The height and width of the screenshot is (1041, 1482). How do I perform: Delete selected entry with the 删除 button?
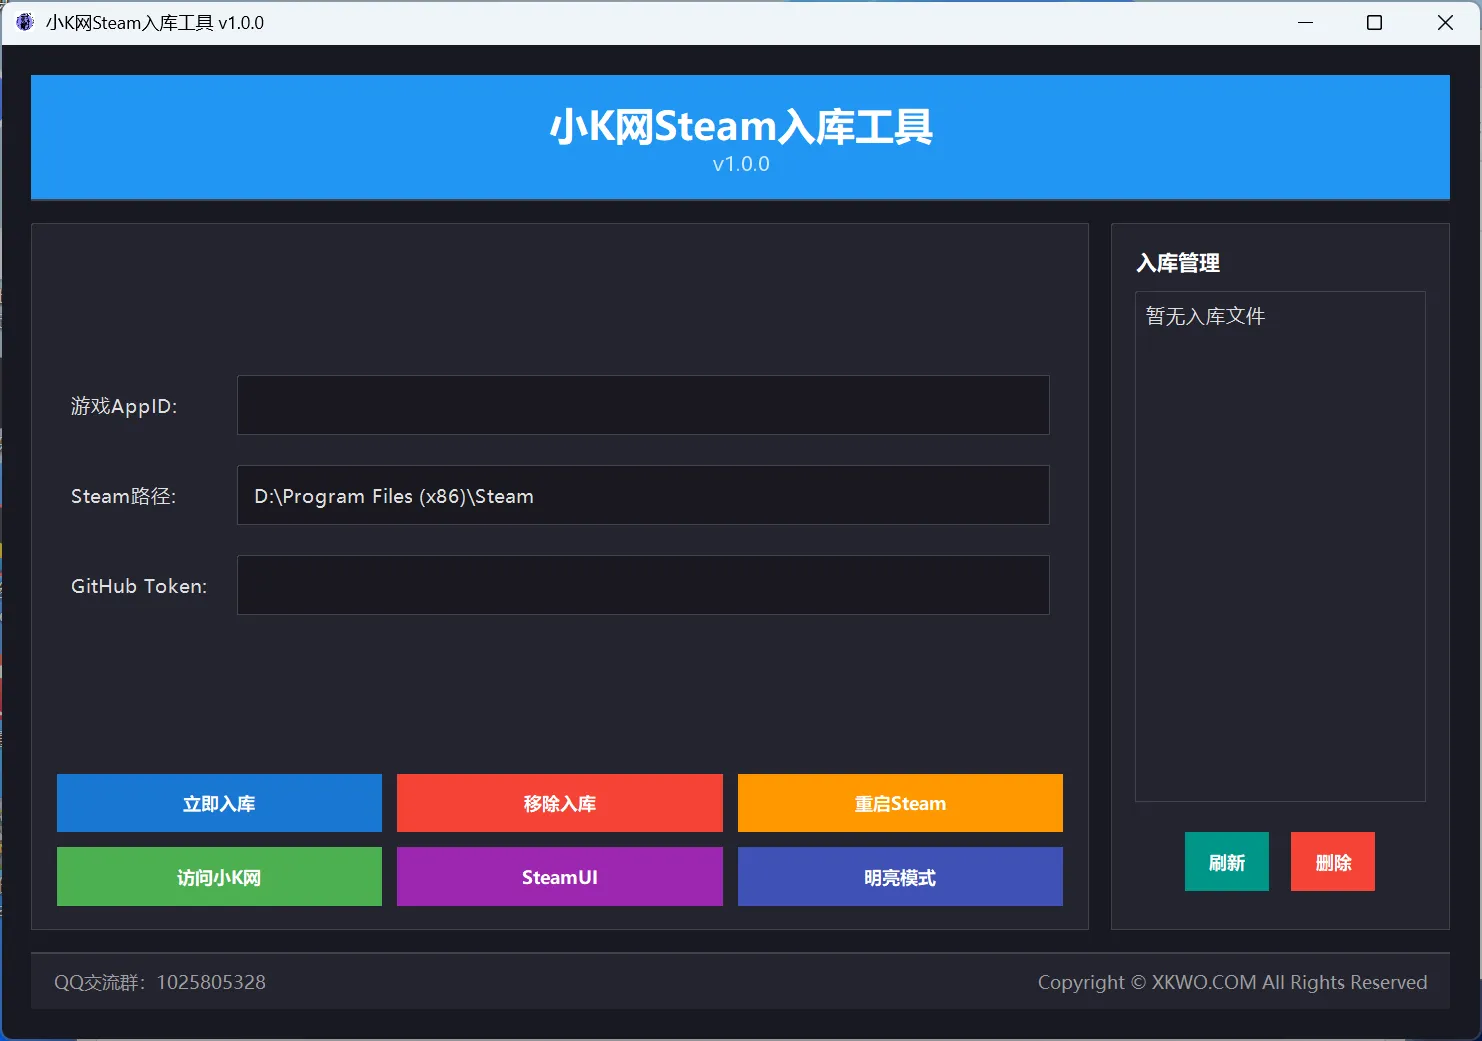point(1332,861)
